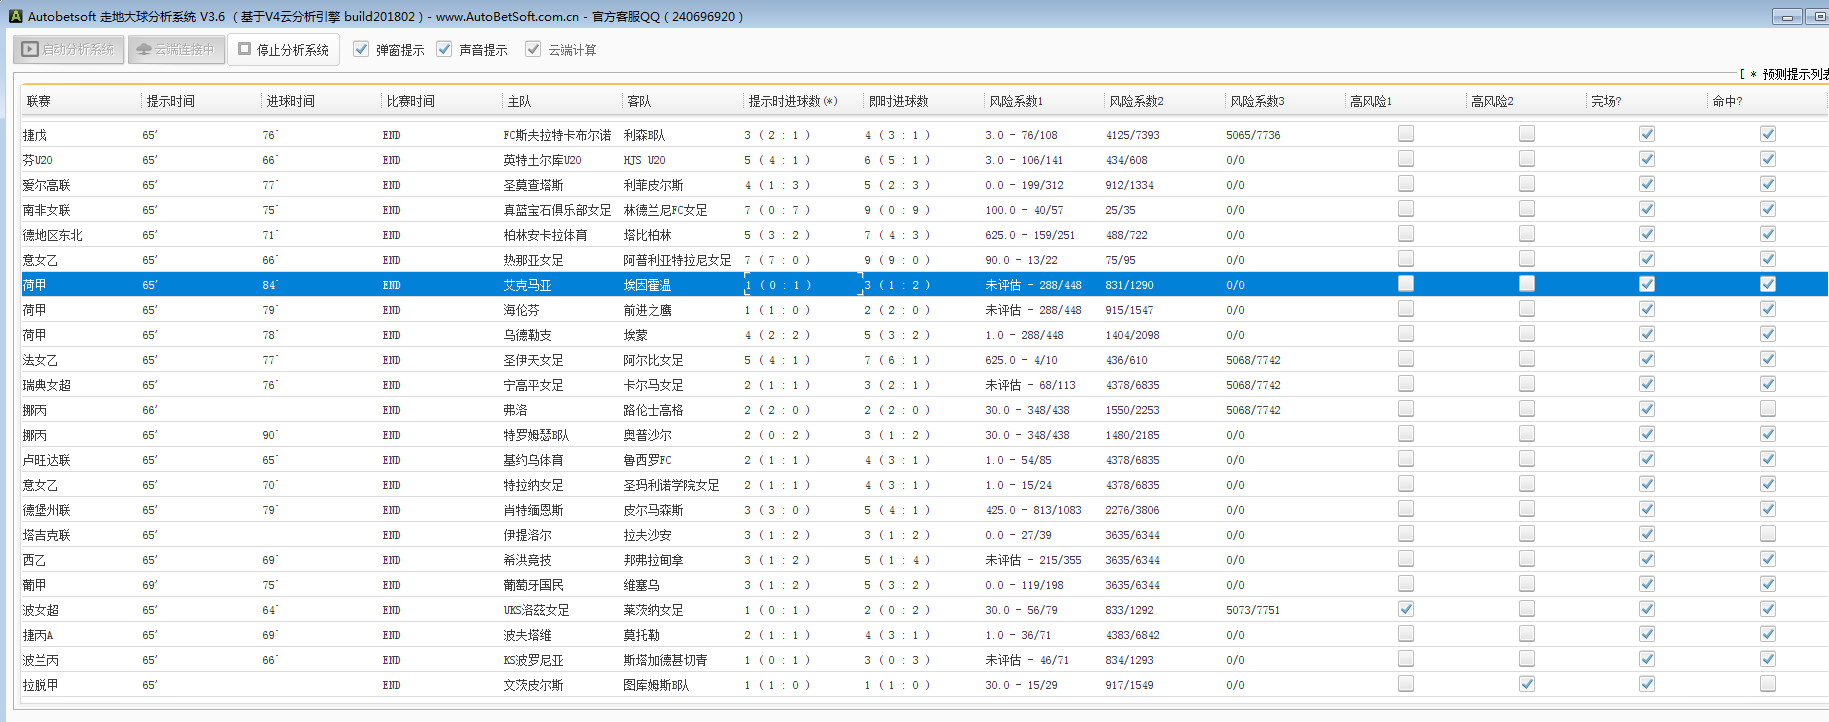Check the 命中? box for 弗洛 match row
Screen dimensions: 1829x722
pyautogui.click(x=1768, y=409)
